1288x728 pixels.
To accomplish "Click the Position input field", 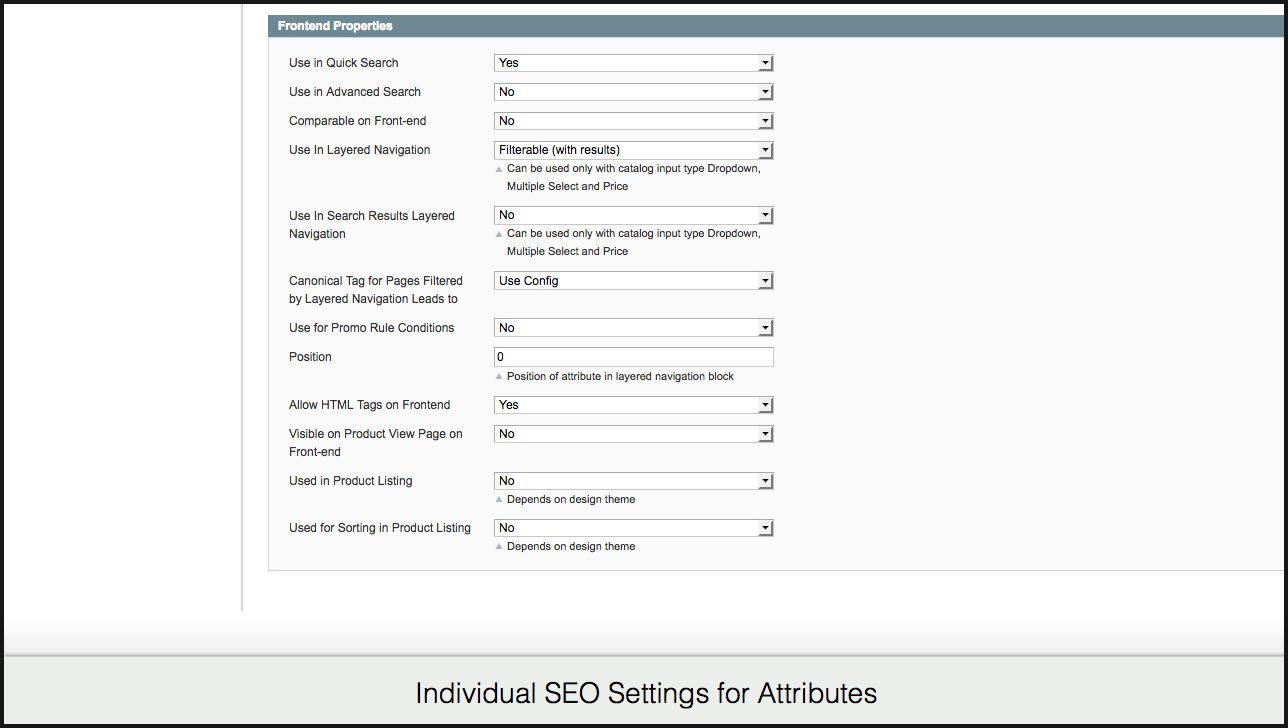I will tap(633, 357).
